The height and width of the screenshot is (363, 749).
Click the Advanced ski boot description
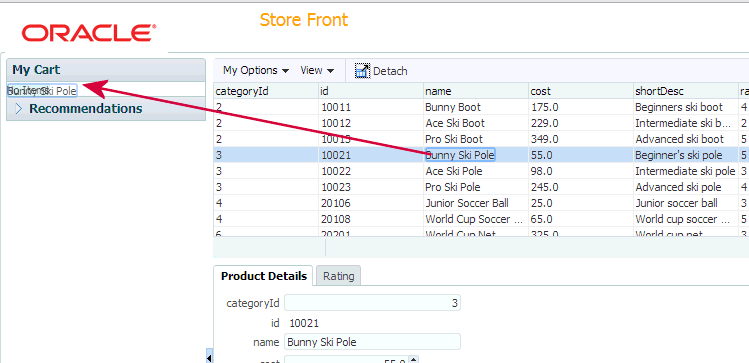pyautogui.click(x=679, y=139)
